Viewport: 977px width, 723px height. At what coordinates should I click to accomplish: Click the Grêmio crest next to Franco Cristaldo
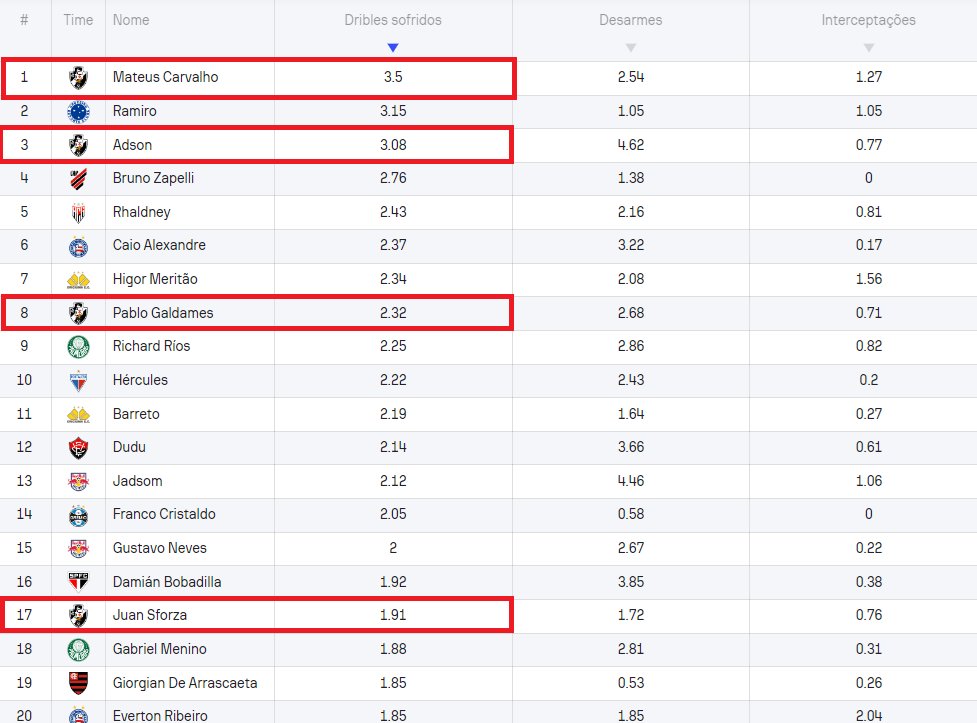point(78,514)
